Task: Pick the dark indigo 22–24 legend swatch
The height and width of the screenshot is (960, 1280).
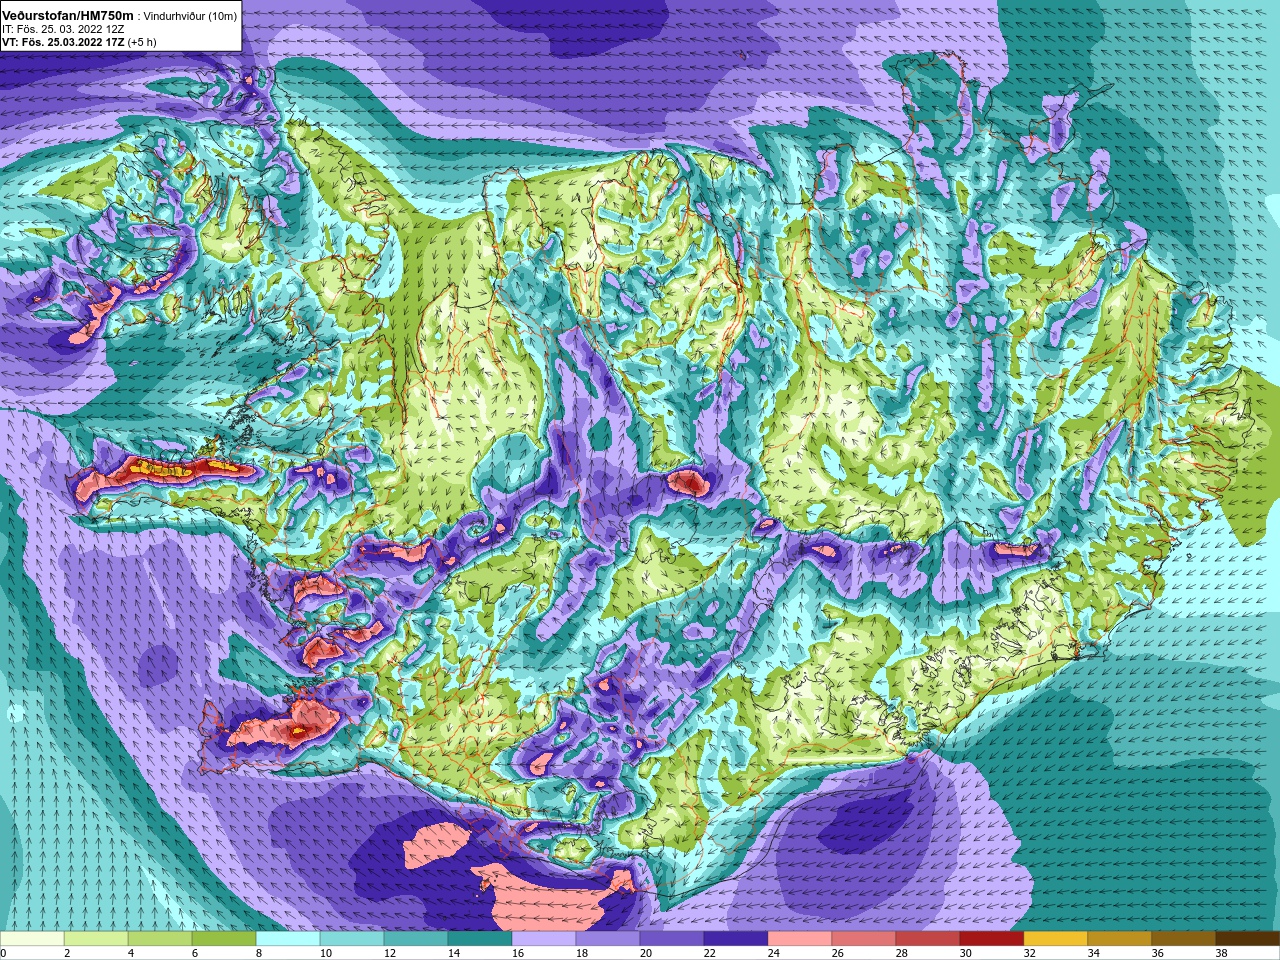Action: (x=736, y=939)
